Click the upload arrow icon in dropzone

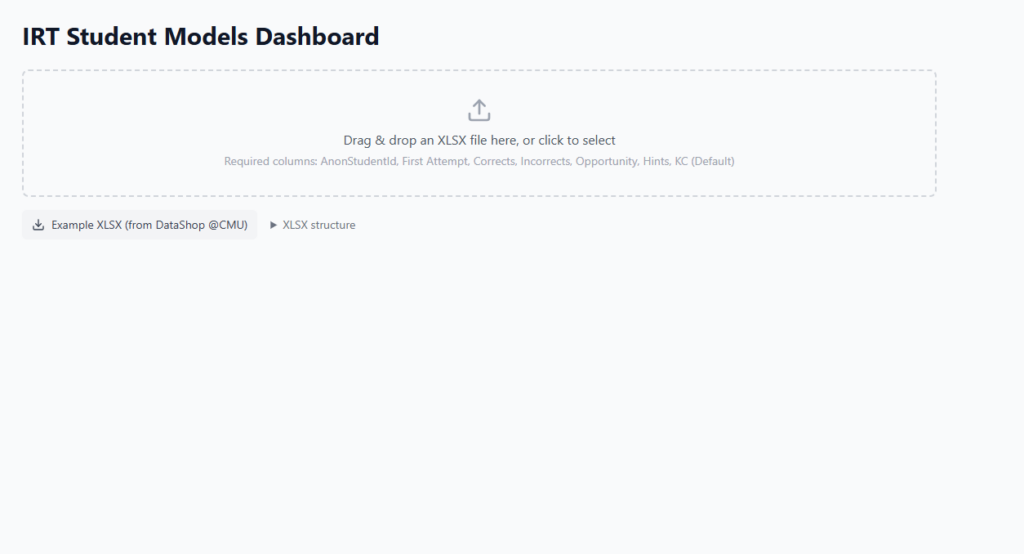pos(479,110)
